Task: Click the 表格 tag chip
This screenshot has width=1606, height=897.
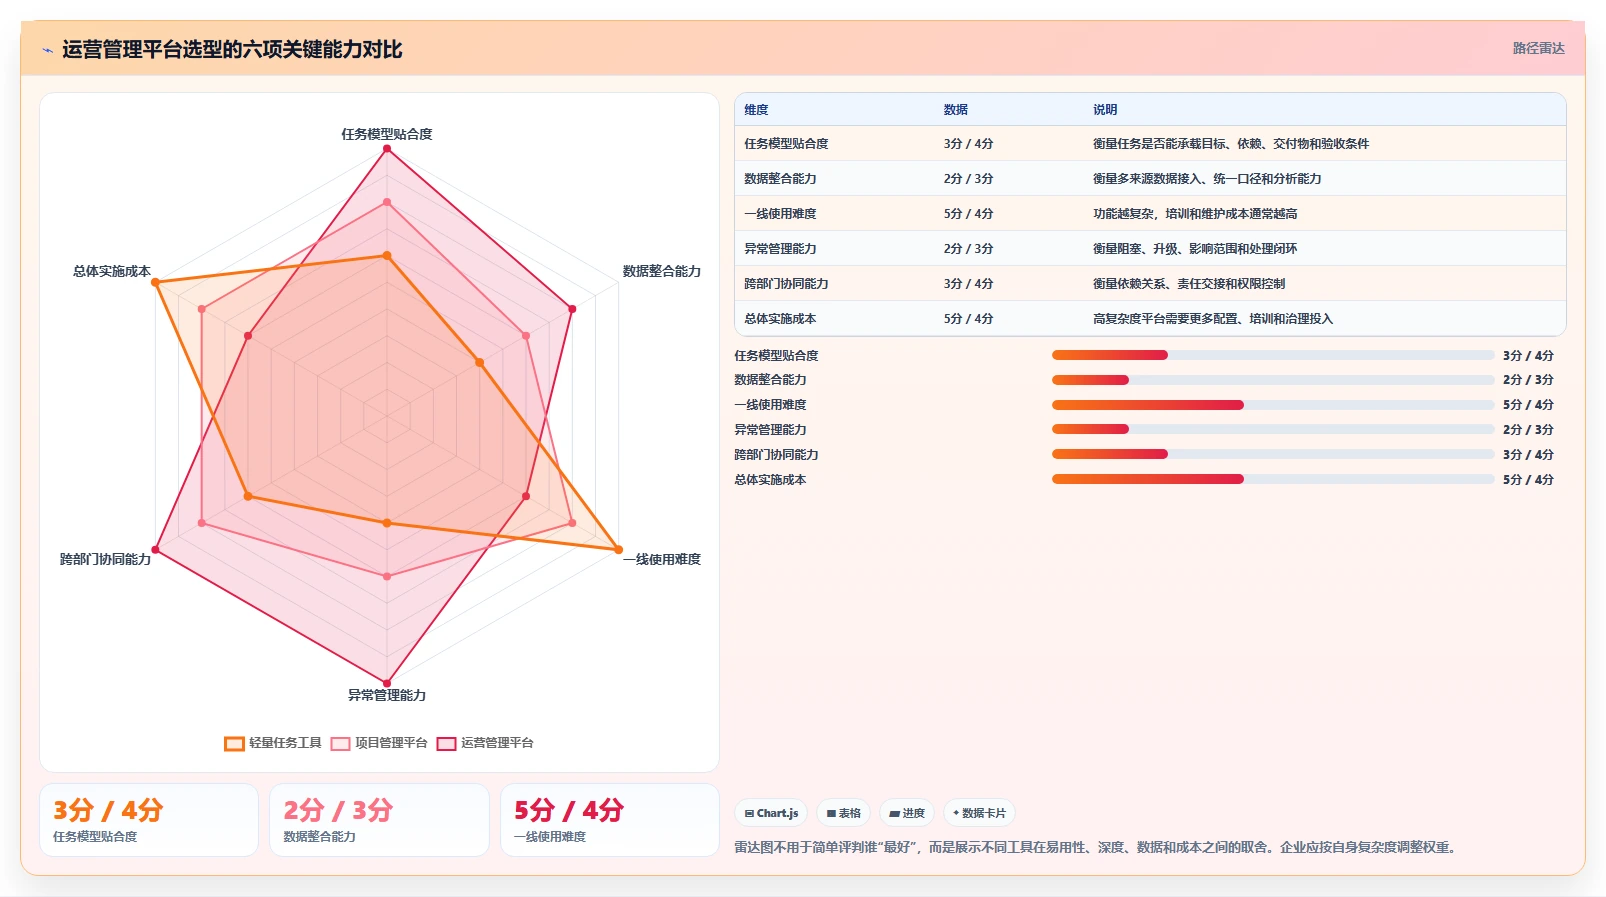Action: click(843, 813)
